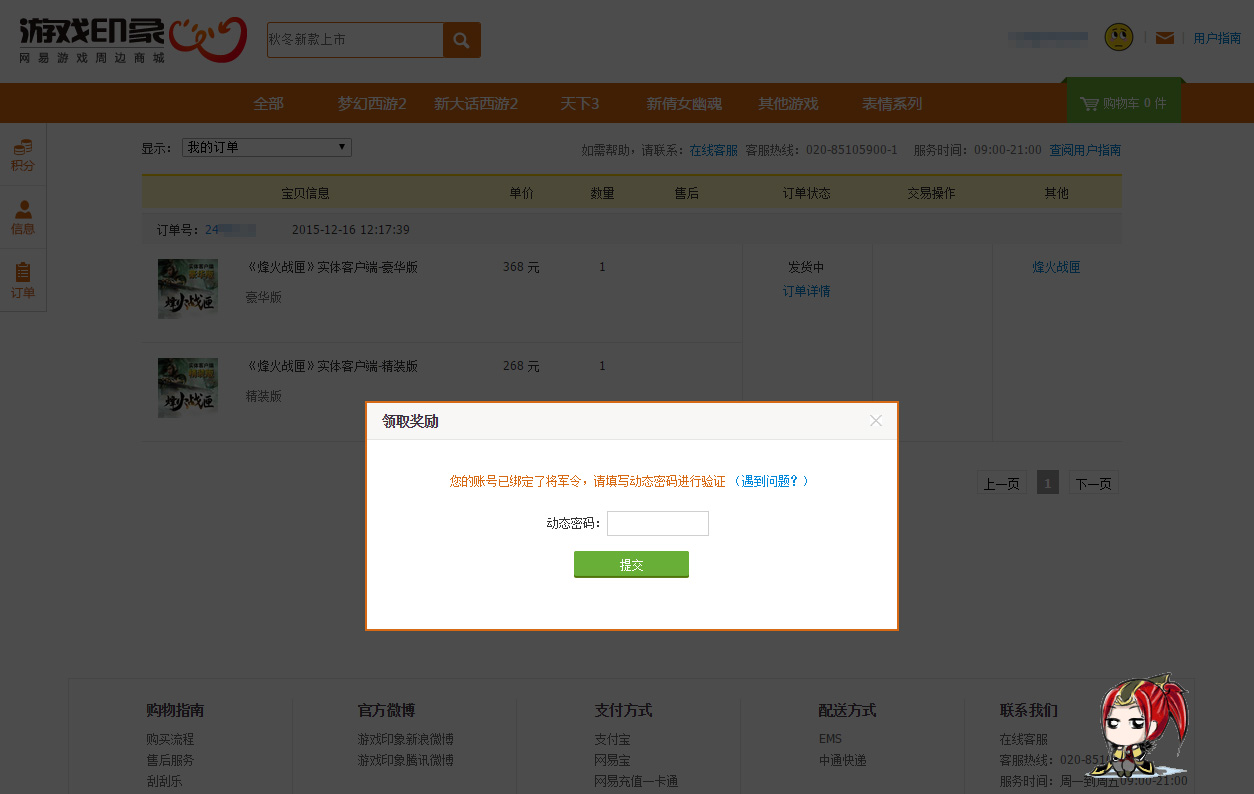The height and width of the screenshot is (794, 1254).
Task: Click the green 提交 button
Action: pyautogui.click(x=631, y=565)
